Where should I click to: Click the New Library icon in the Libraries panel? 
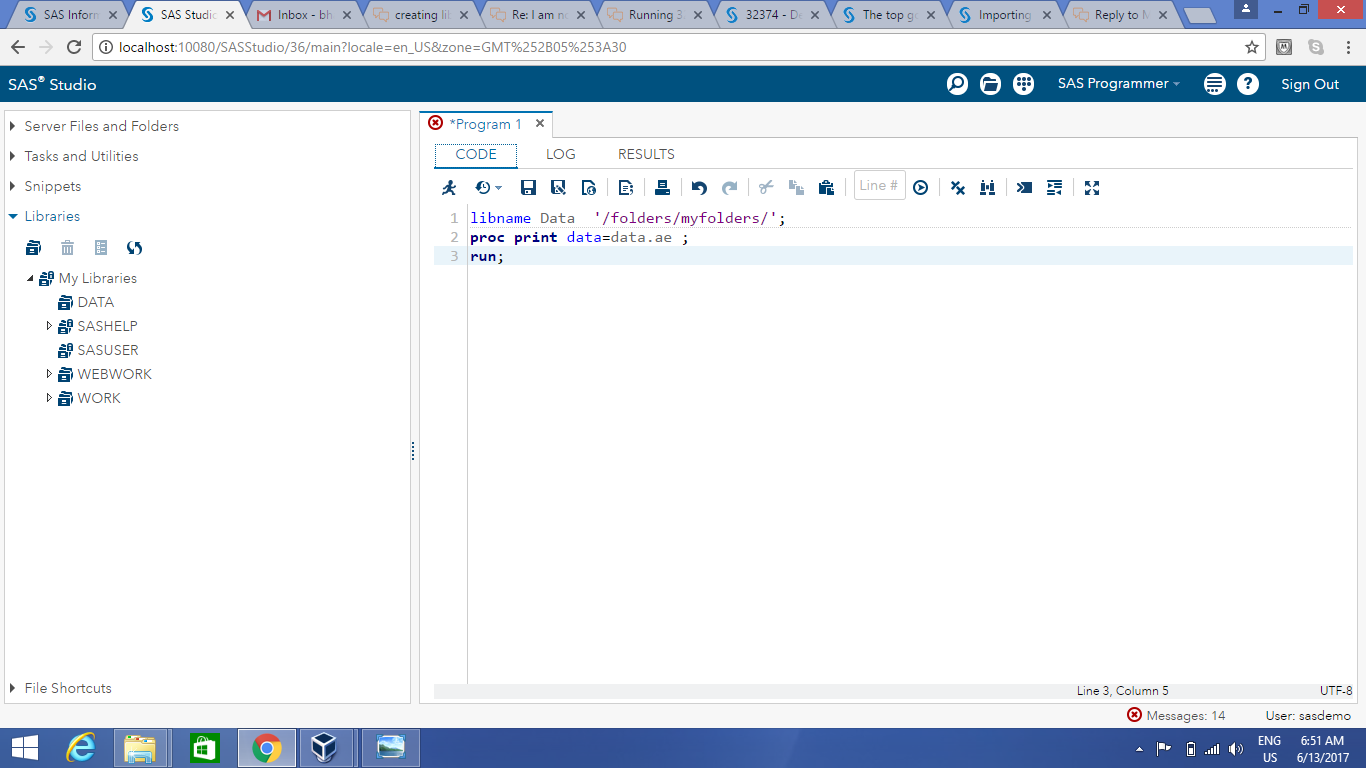point(34,248)
